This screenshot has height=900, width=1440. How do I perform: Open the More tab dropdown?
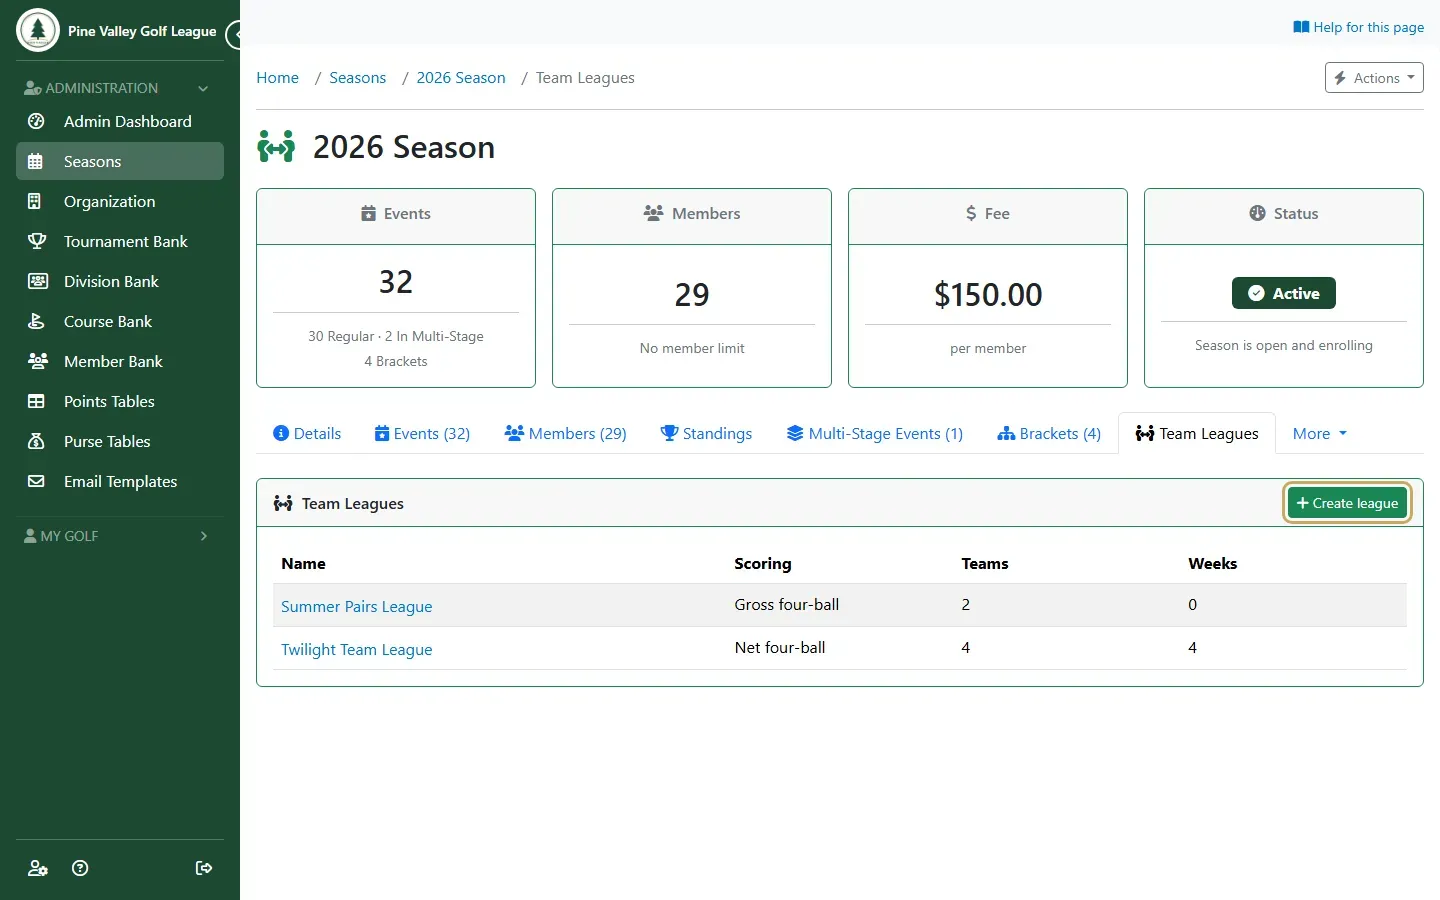[1320, 433]
